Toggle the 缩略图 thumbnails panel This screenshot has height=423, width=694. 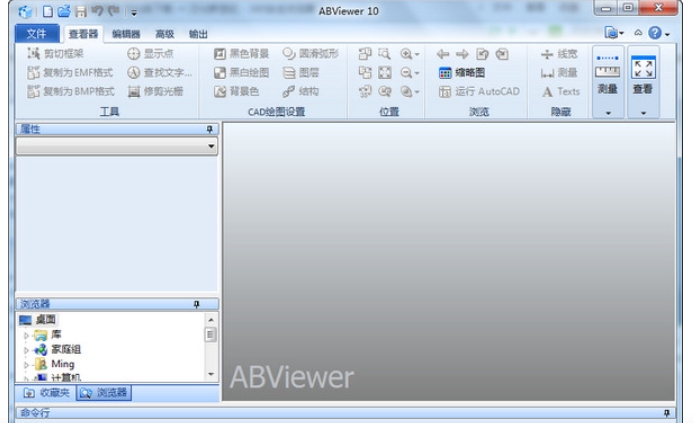(x=462, y=73)
